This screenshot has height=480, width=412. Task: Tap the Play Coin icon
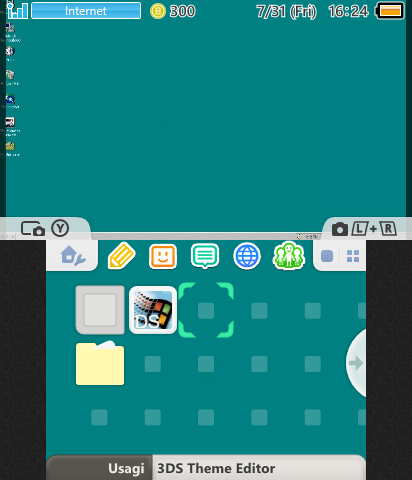coord(158,11)
